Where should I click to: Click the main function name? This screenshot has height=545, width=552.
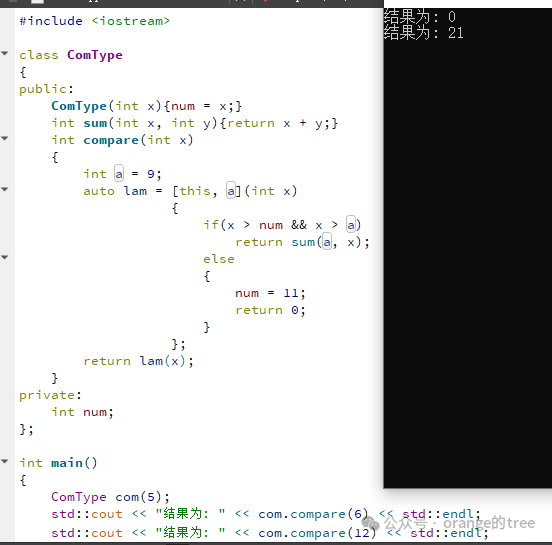click(x=67, y=463)
